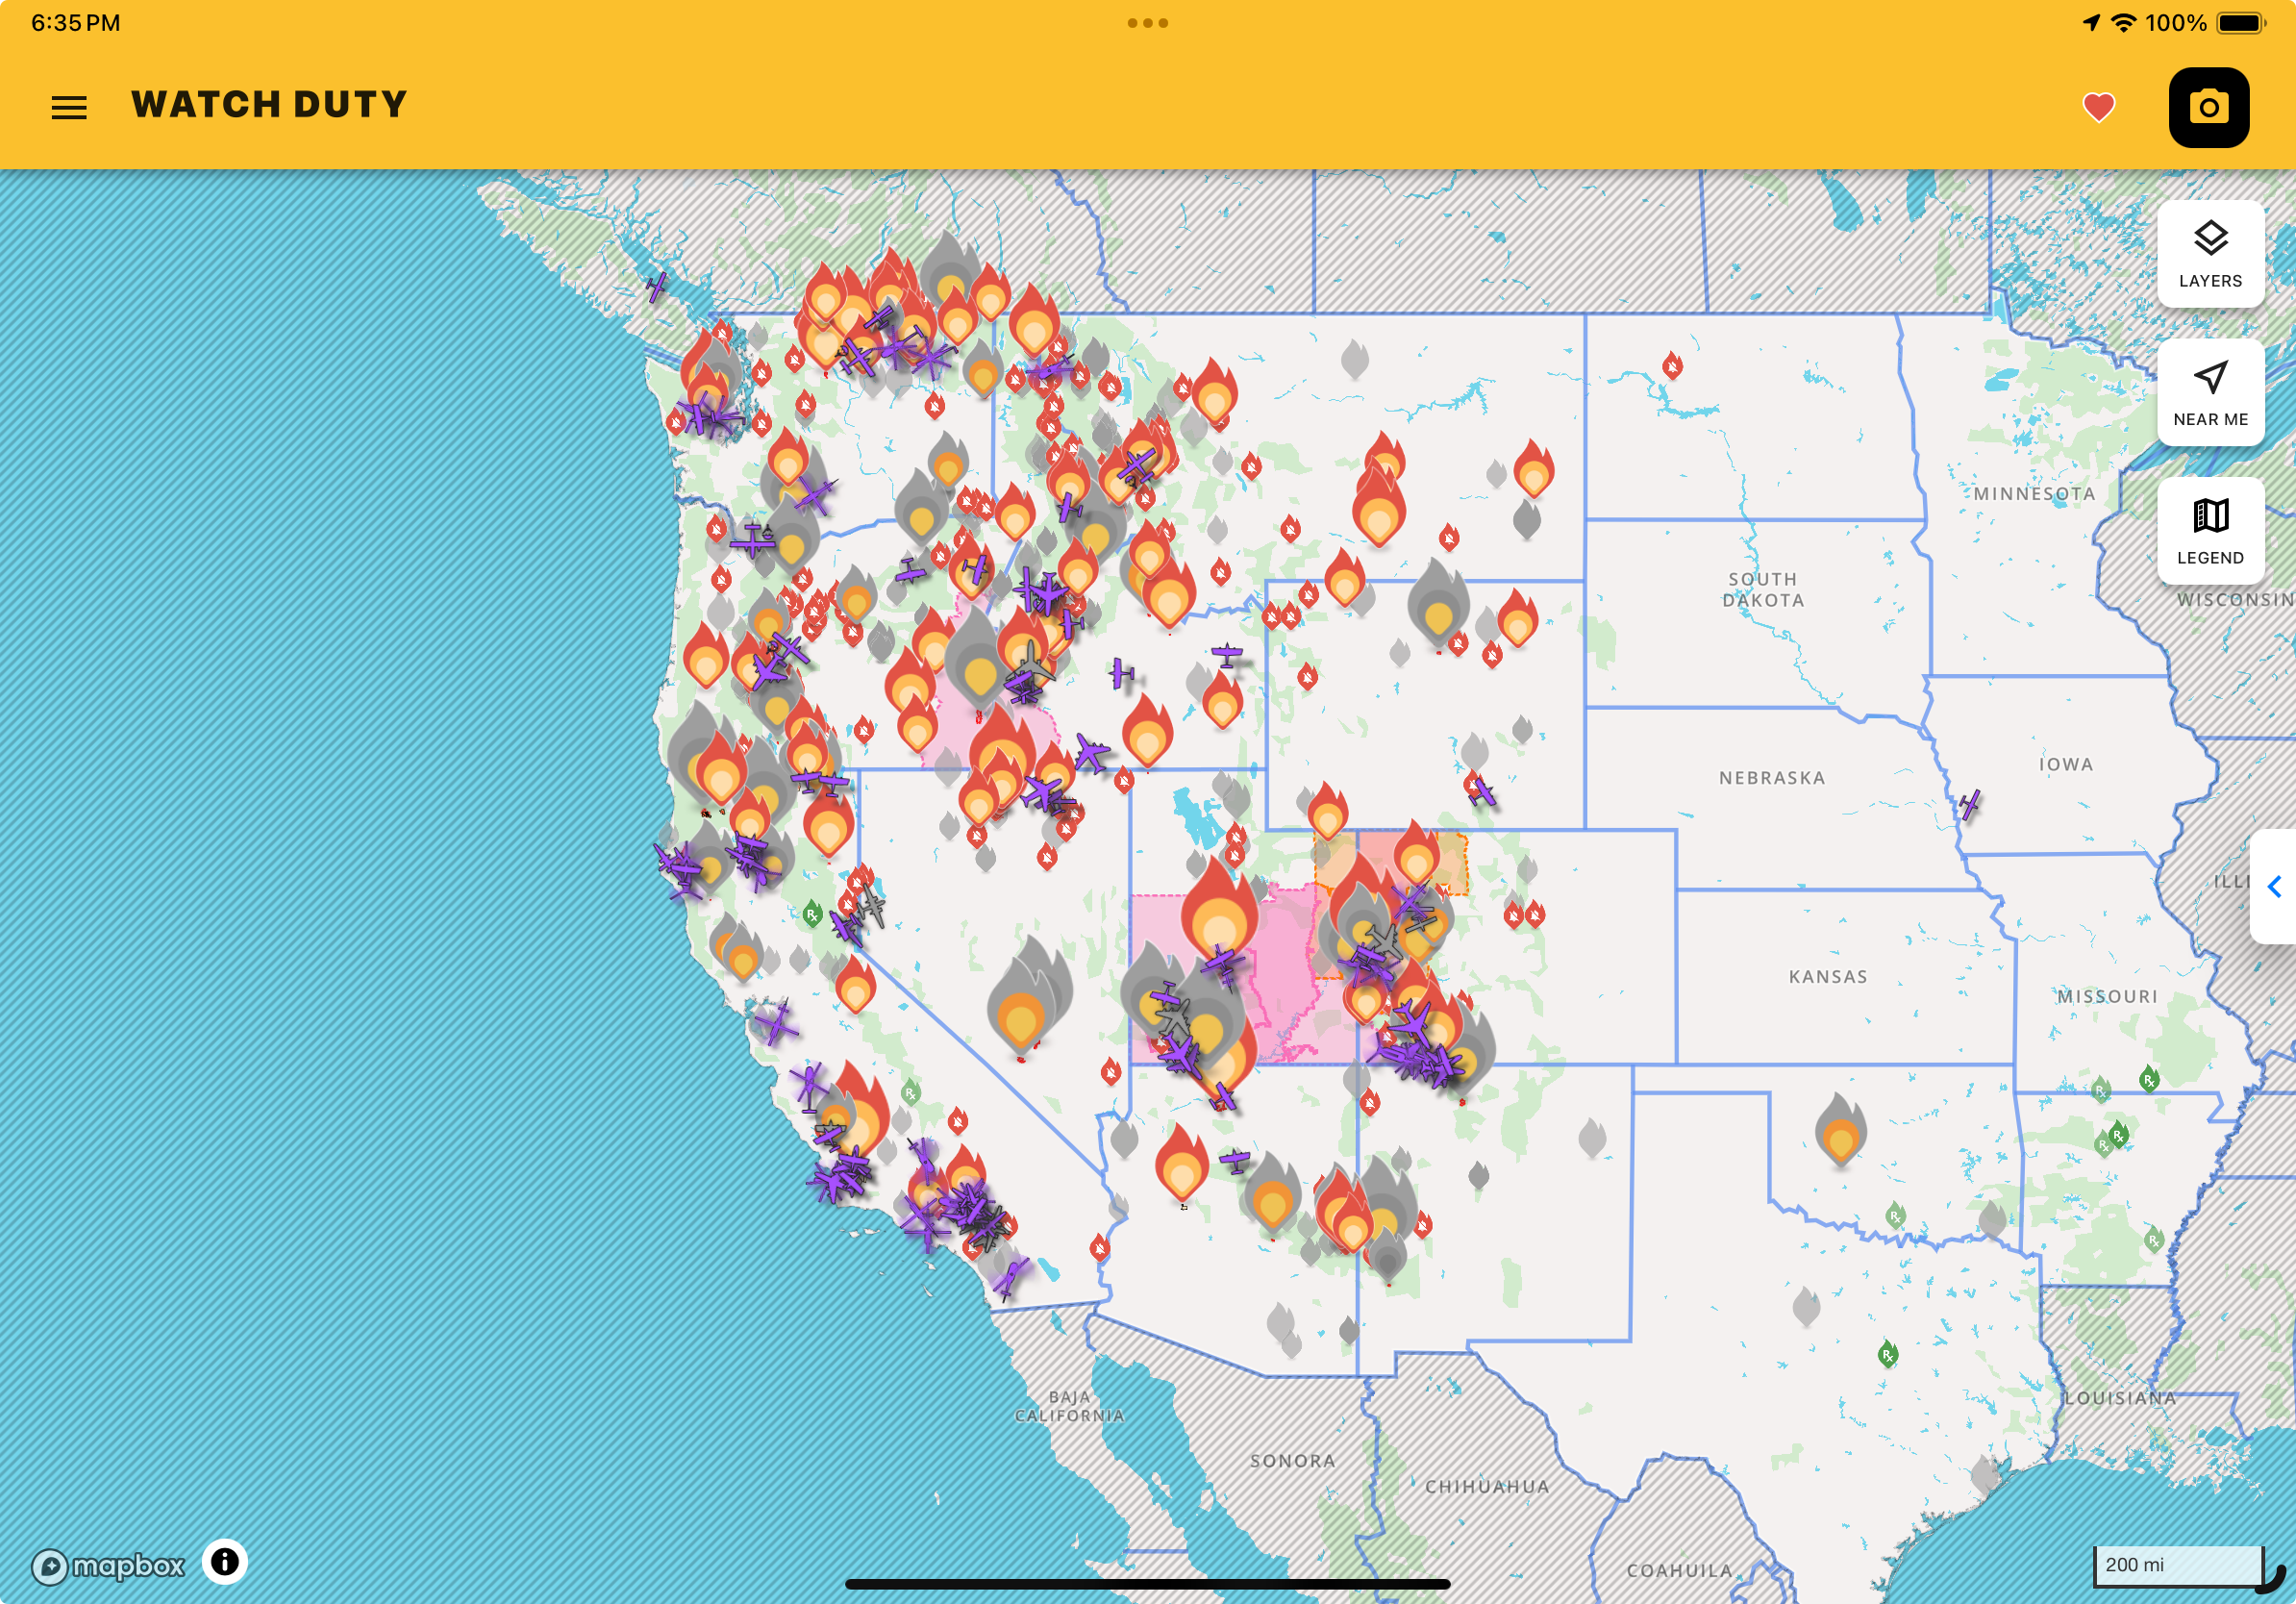Select the green prescribed burn marker in Texas
The height and width of the screenshot is (1604, 2296).
coord(1887,1354)
